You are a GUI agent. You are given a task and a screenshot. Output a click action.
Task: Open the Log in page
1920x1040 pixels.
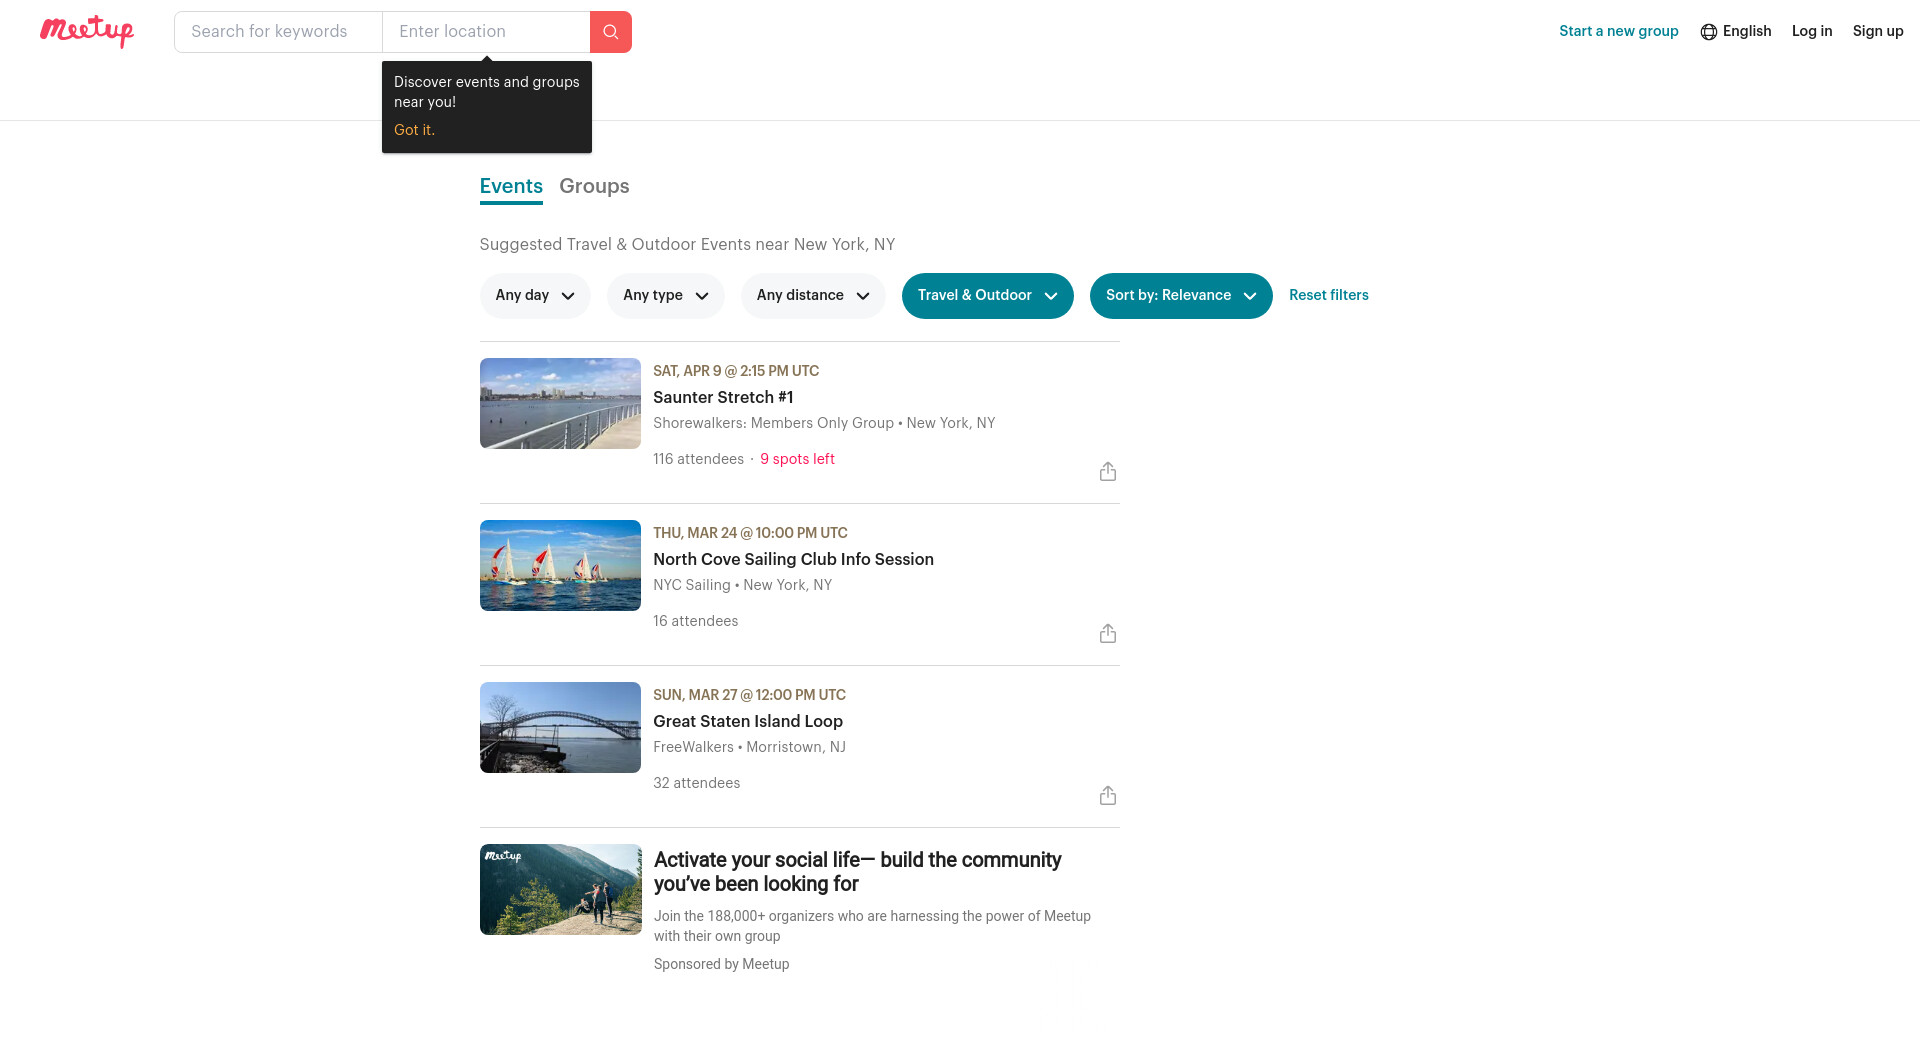(x=1811, y=31)
